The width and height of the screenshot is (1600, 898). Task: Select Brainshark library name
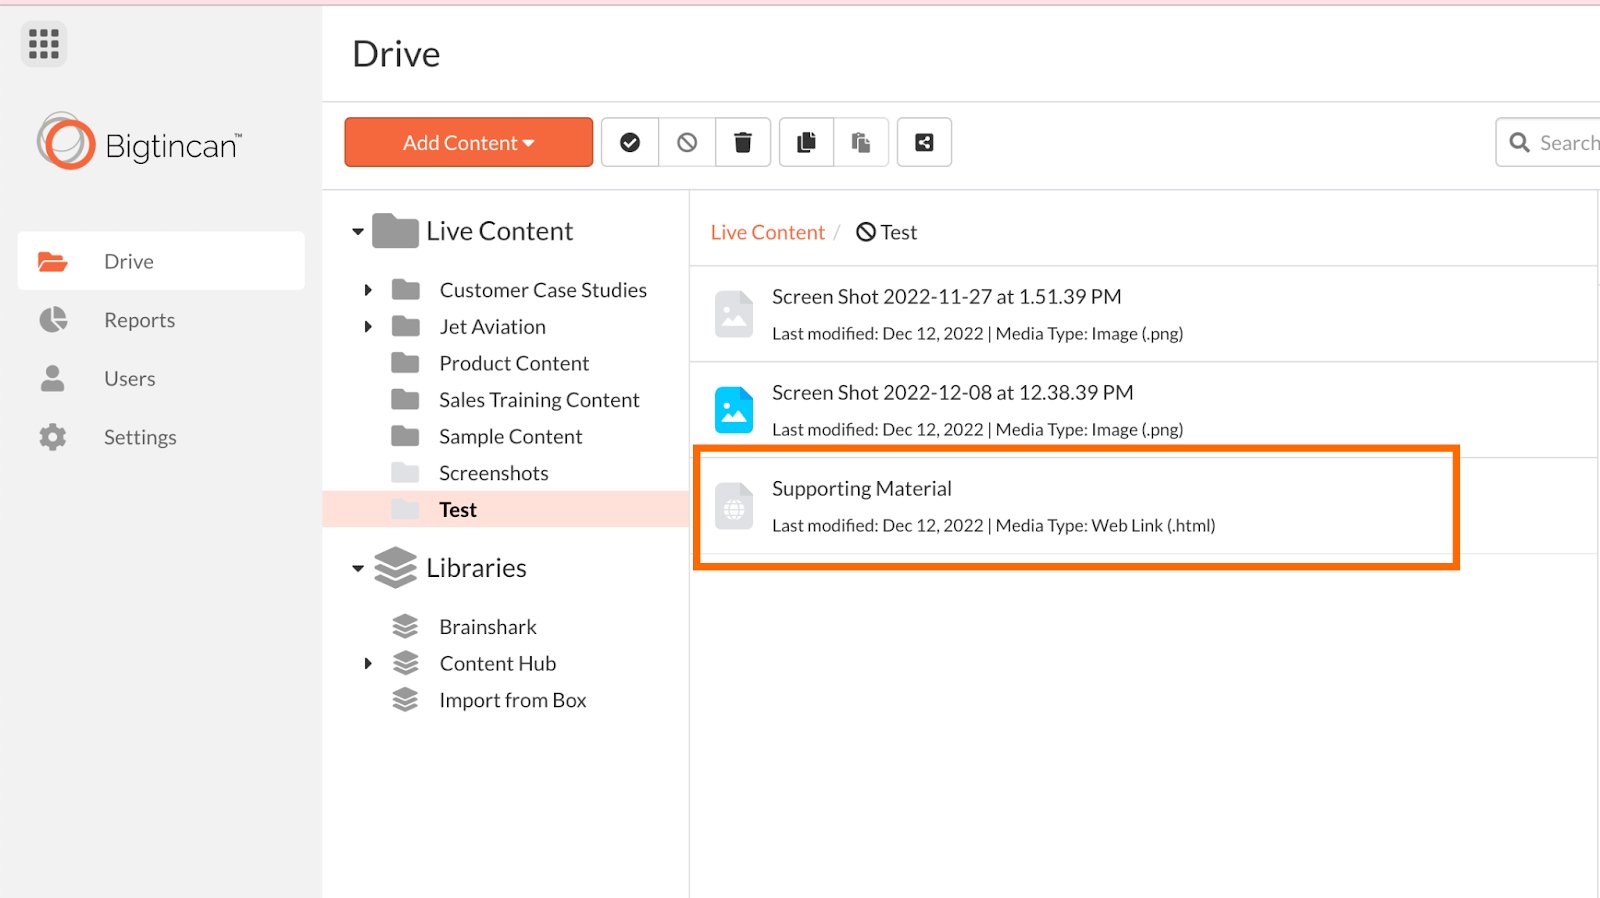click(x=488, y=627)
